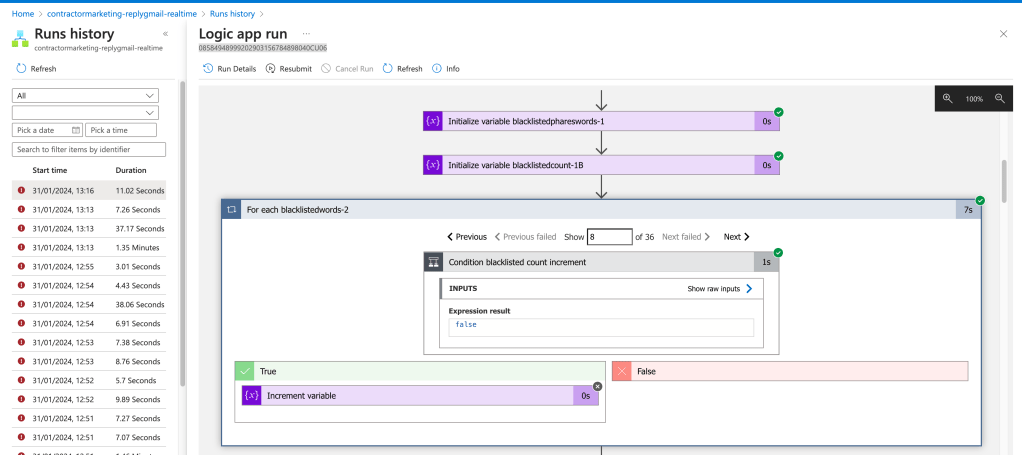Go to Previous iteration
The width and height of the screenshot is (1022, 455).
point(467,237)
